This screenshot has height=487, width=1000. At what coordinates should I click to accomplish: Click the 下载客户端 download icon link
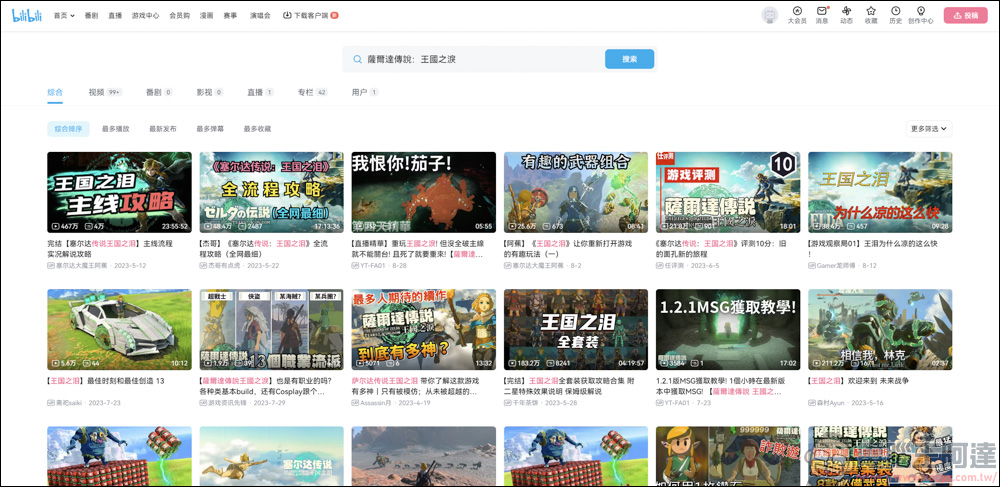coord(310,15)
